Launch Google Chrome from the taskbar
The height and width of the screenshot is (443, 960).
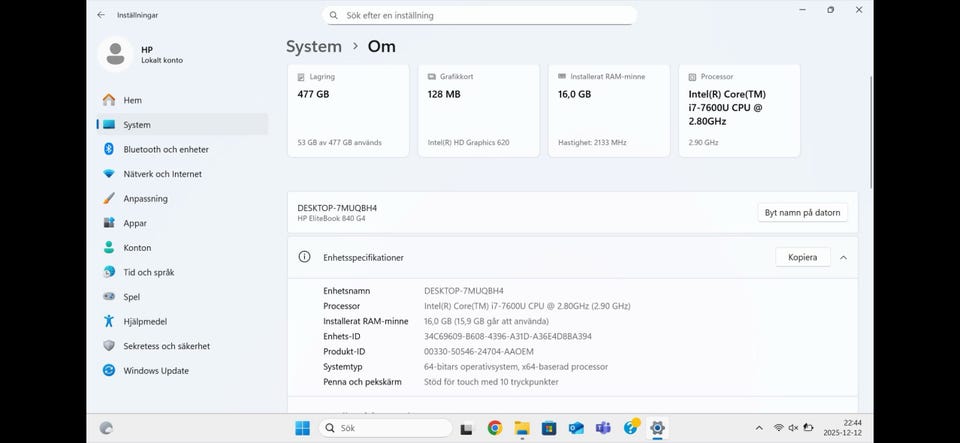(x=495, y=428)
